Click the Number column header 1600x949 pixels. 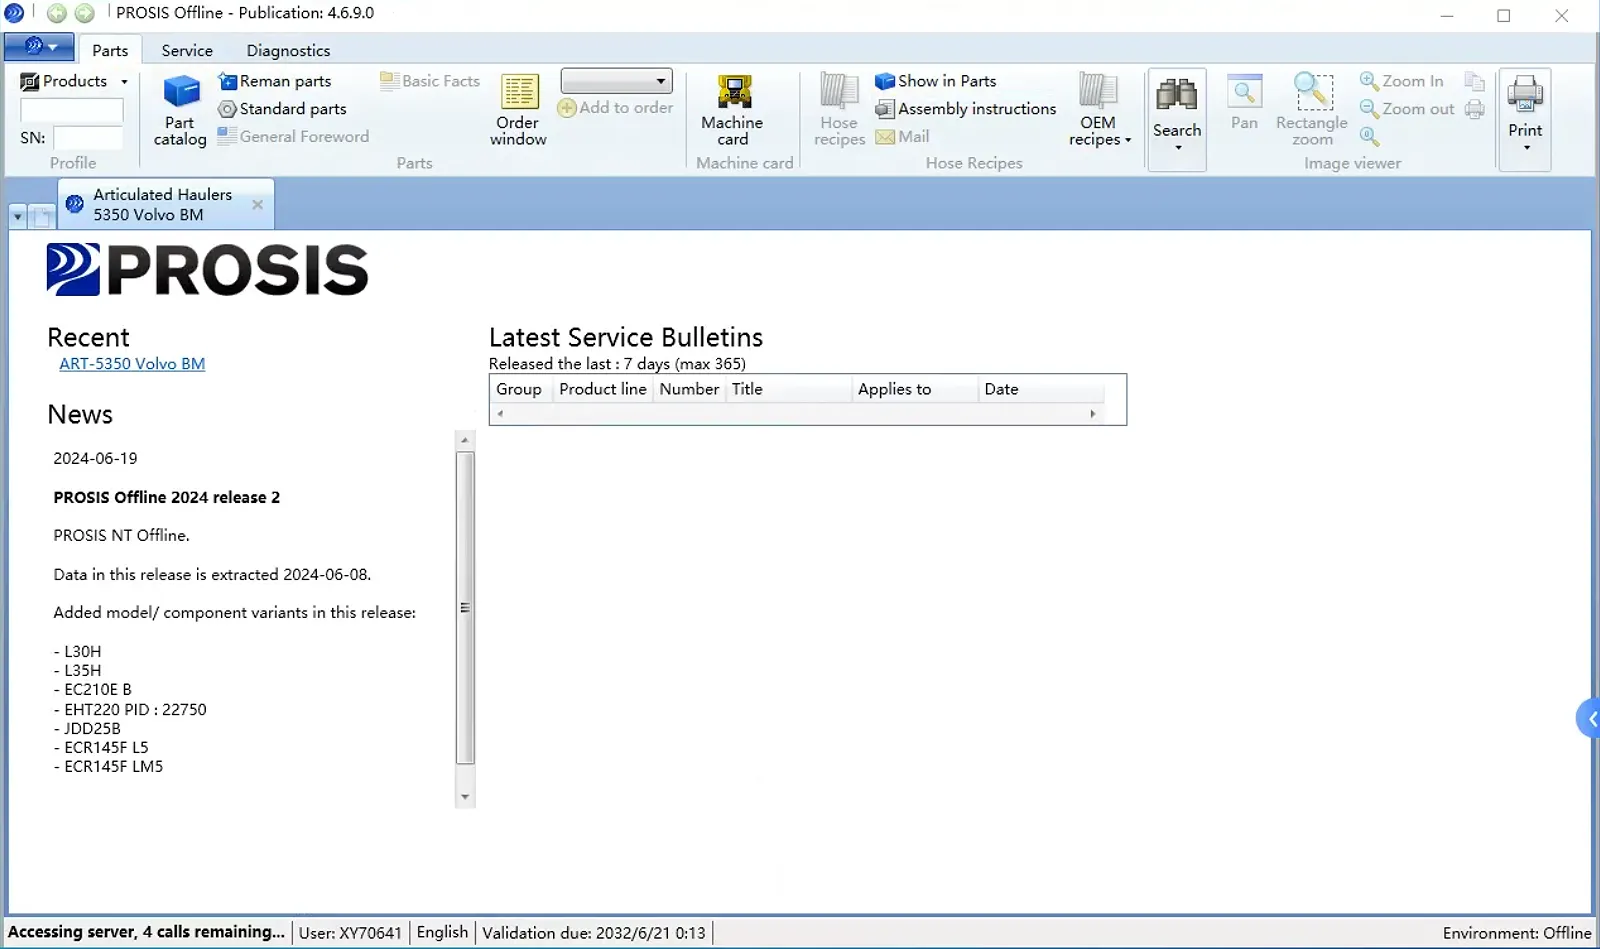(x=689, y=389)
